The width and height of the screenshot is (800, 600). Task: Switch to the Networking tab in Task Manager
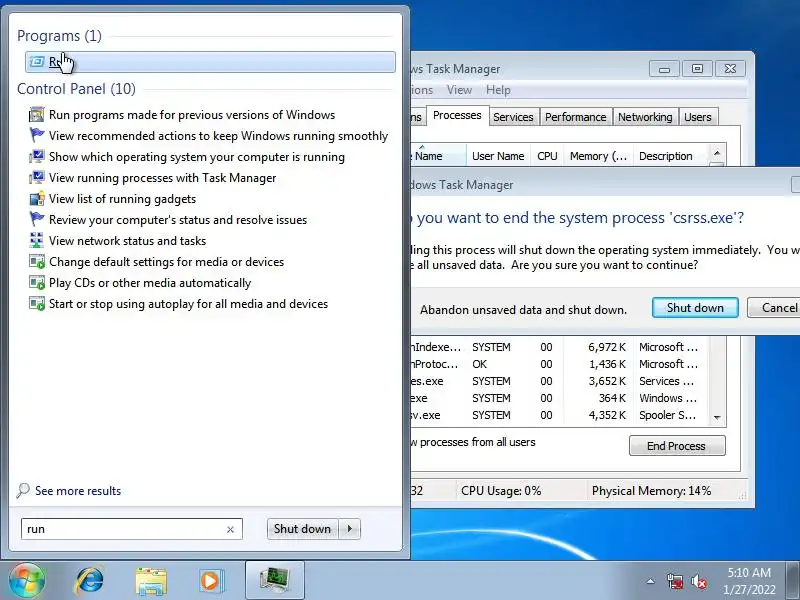click(x=645, y=117)
